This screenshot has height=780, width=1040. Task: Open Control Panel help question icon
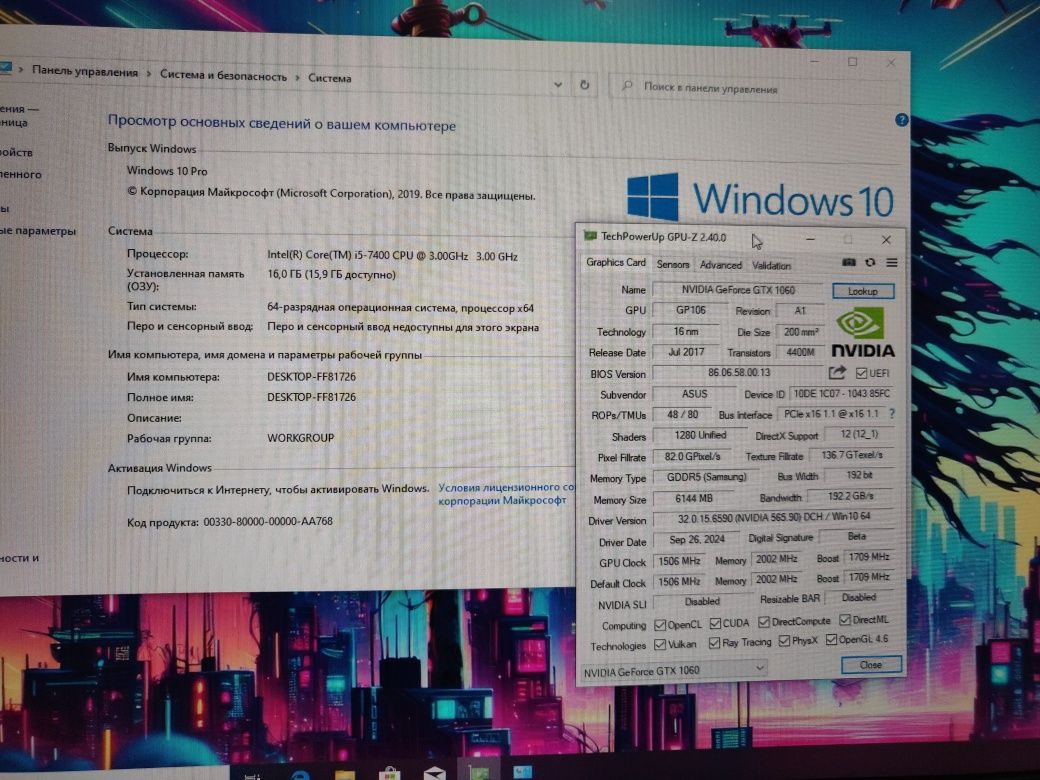click(x=901, y=120)
